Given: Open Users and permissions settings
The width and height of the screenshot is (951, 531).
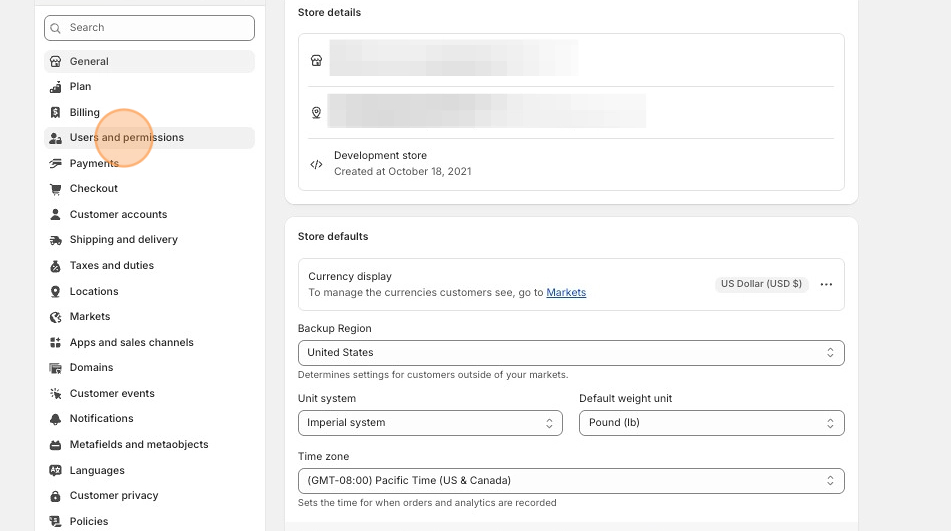Looking at the screenshot, I should 127,138.
